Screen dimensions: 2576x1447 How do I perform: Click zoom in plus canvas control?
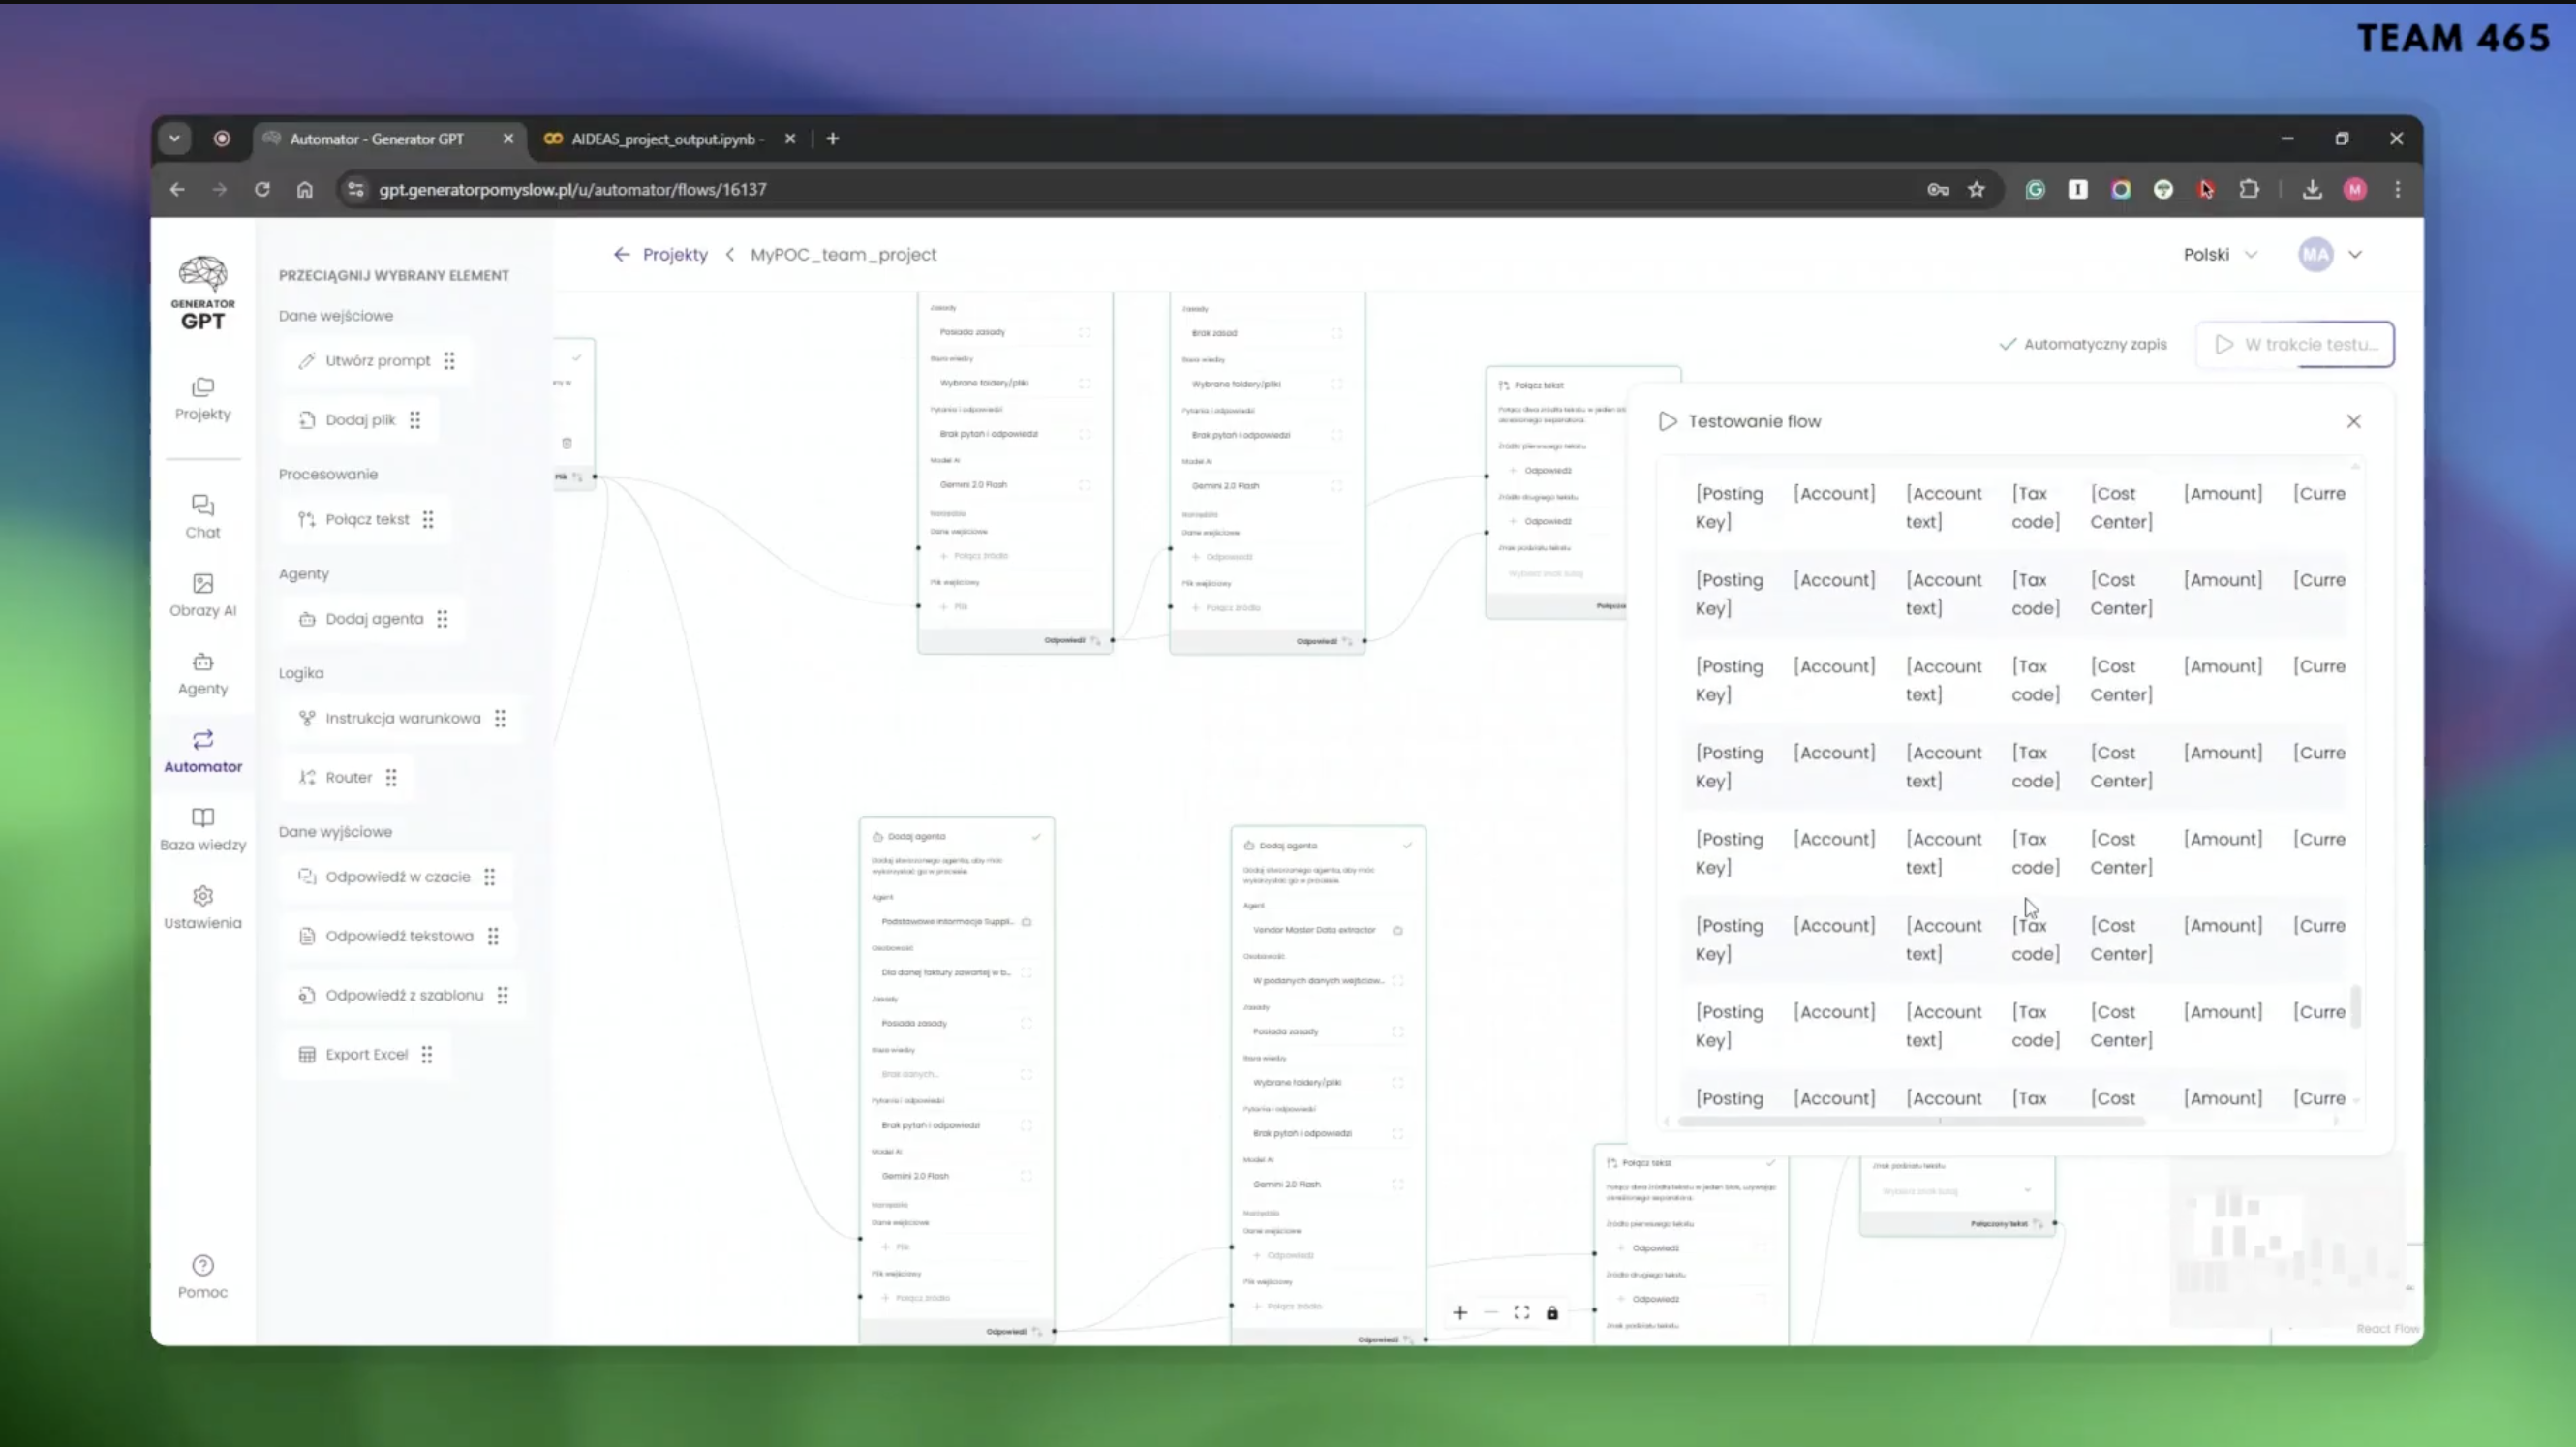1460,1313
